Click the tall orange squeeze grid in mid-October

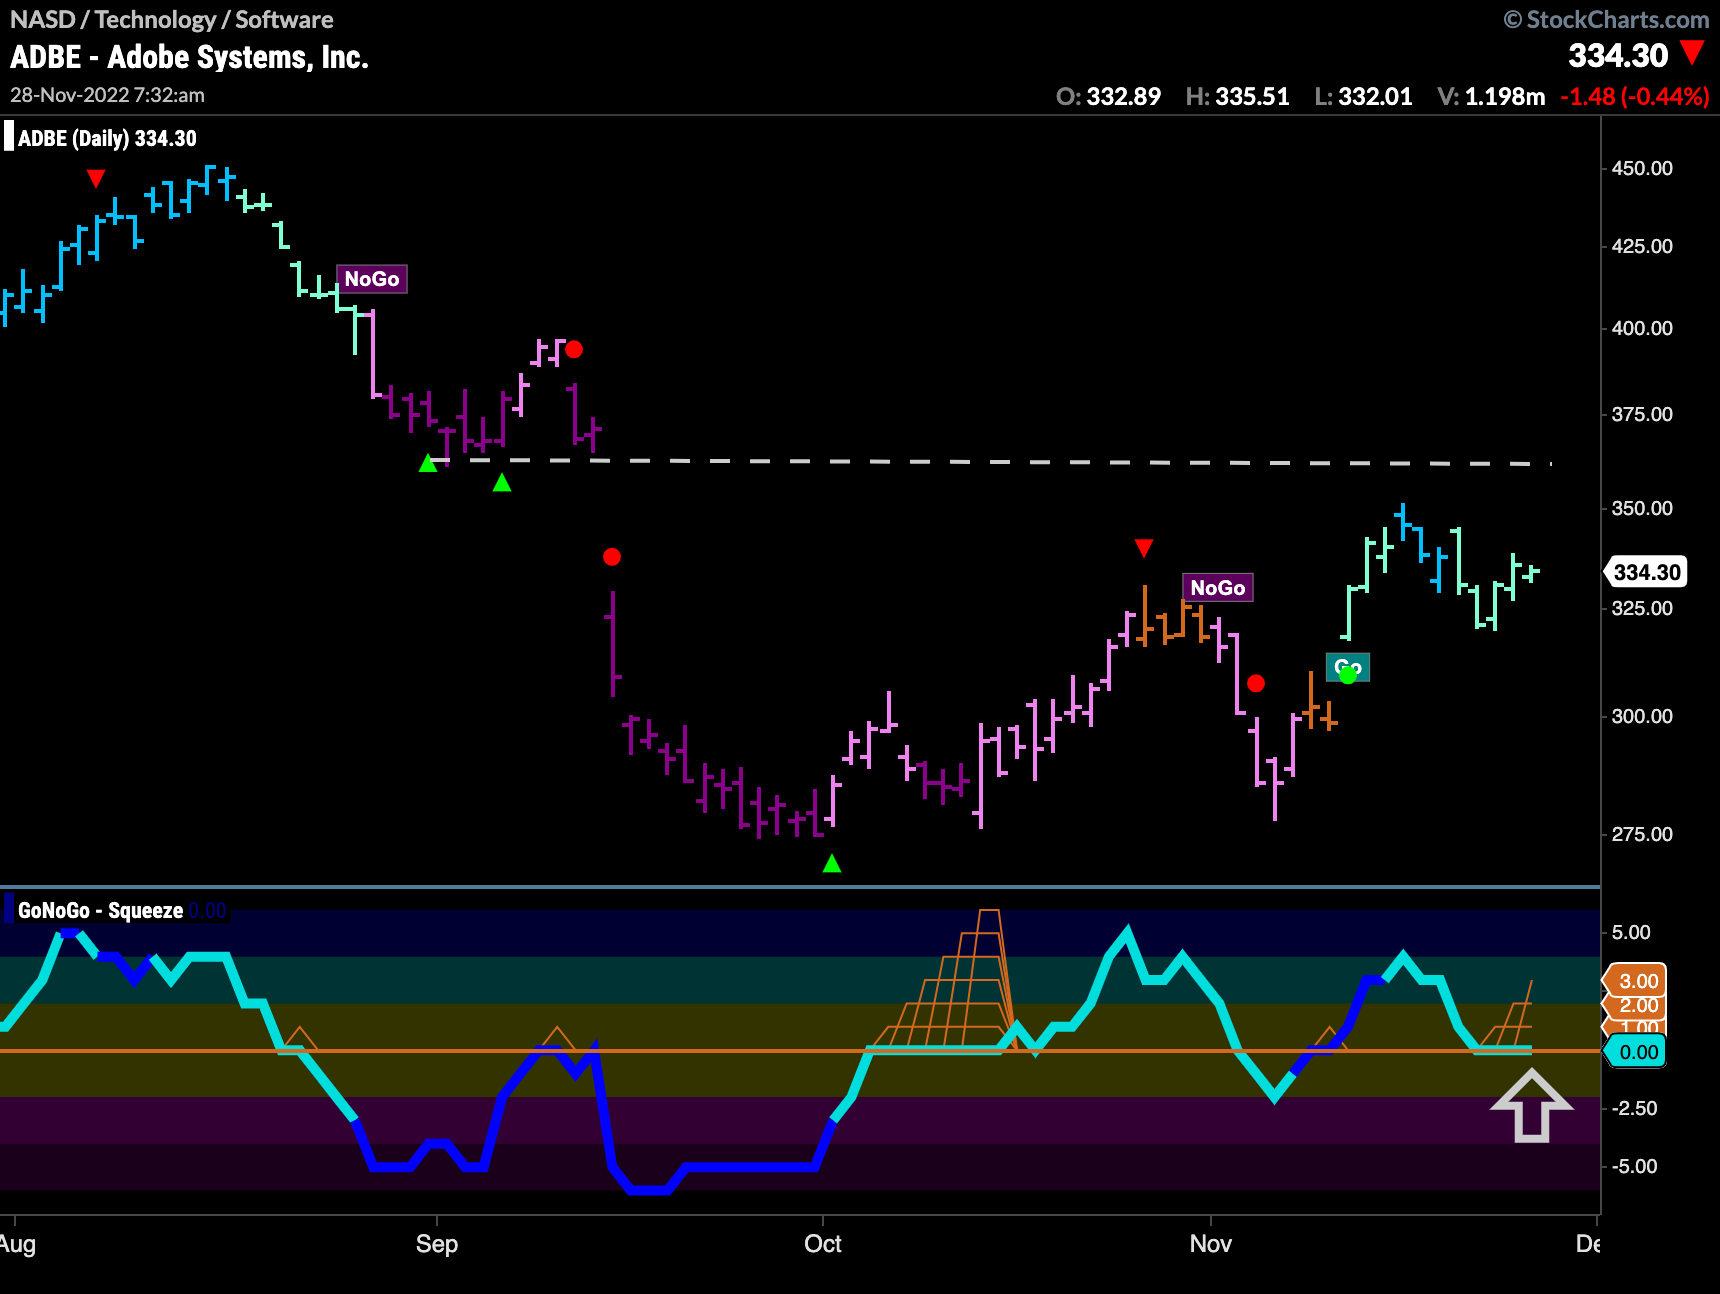pyautogui.click(x=946, y=979)
